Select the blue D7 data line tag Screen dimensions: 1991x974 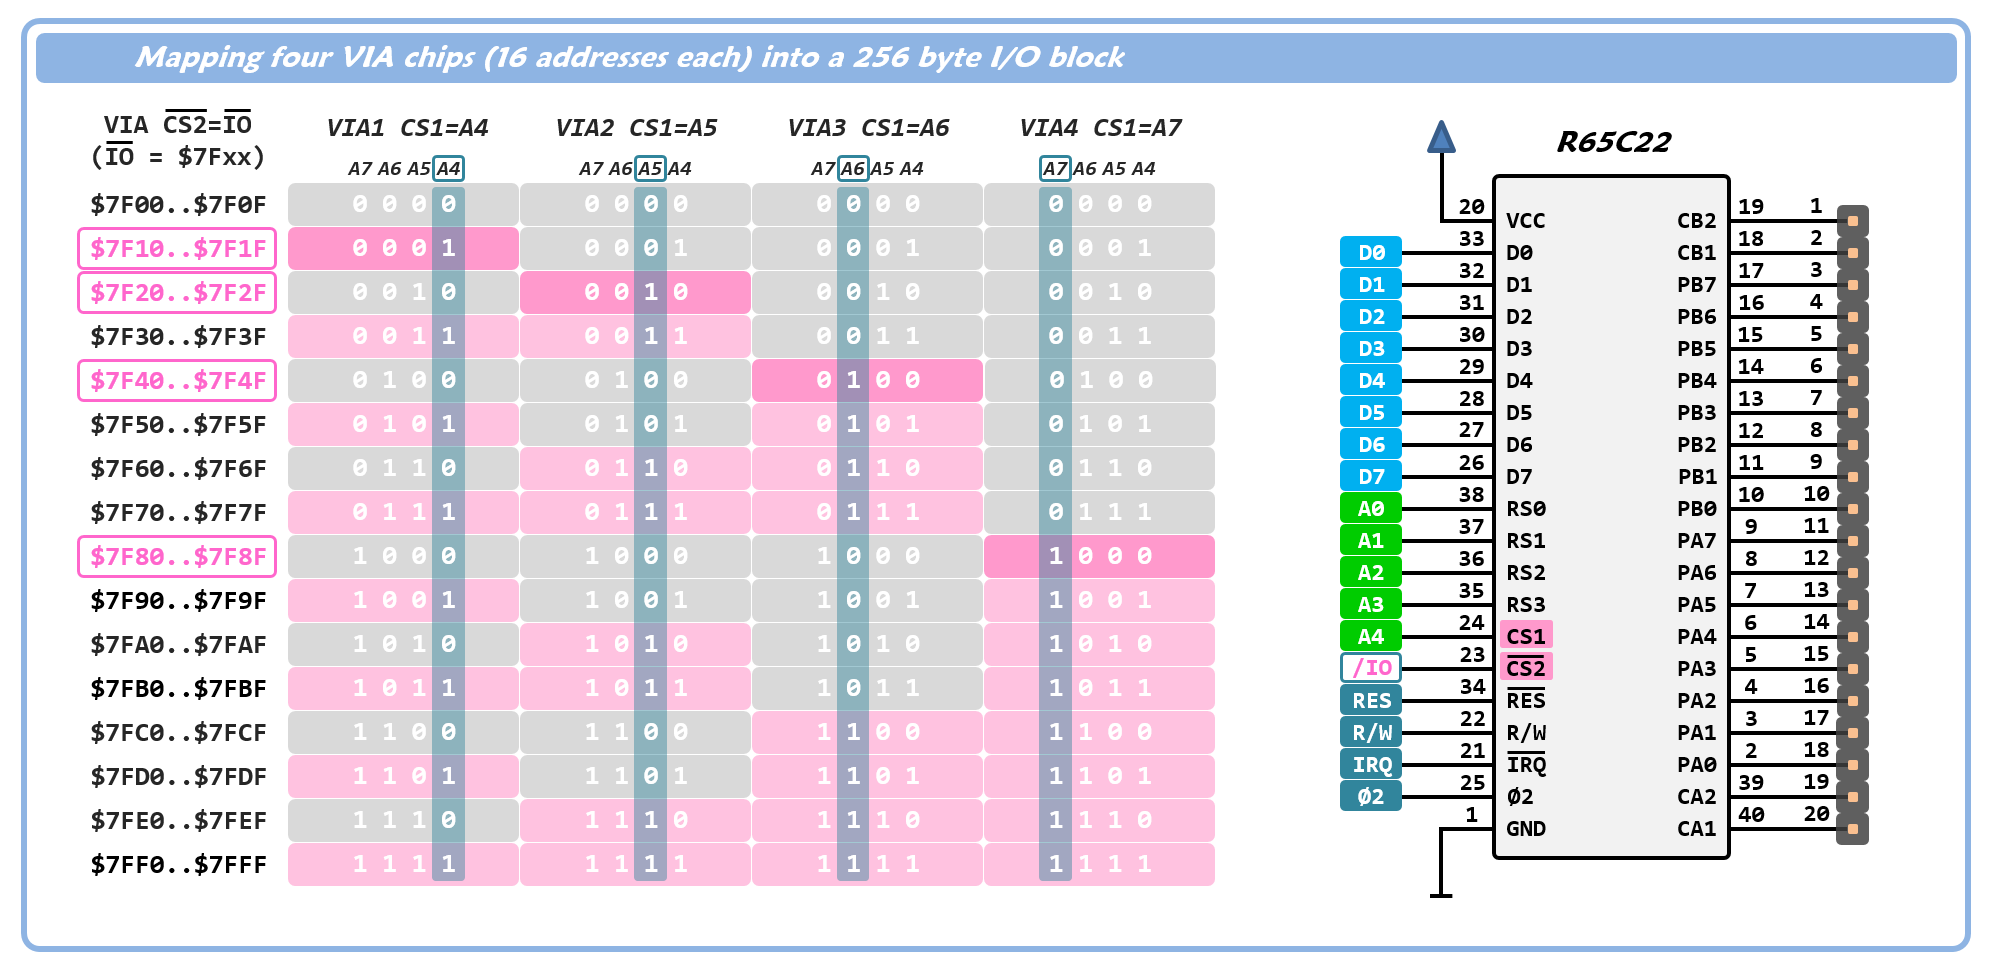1370,477
